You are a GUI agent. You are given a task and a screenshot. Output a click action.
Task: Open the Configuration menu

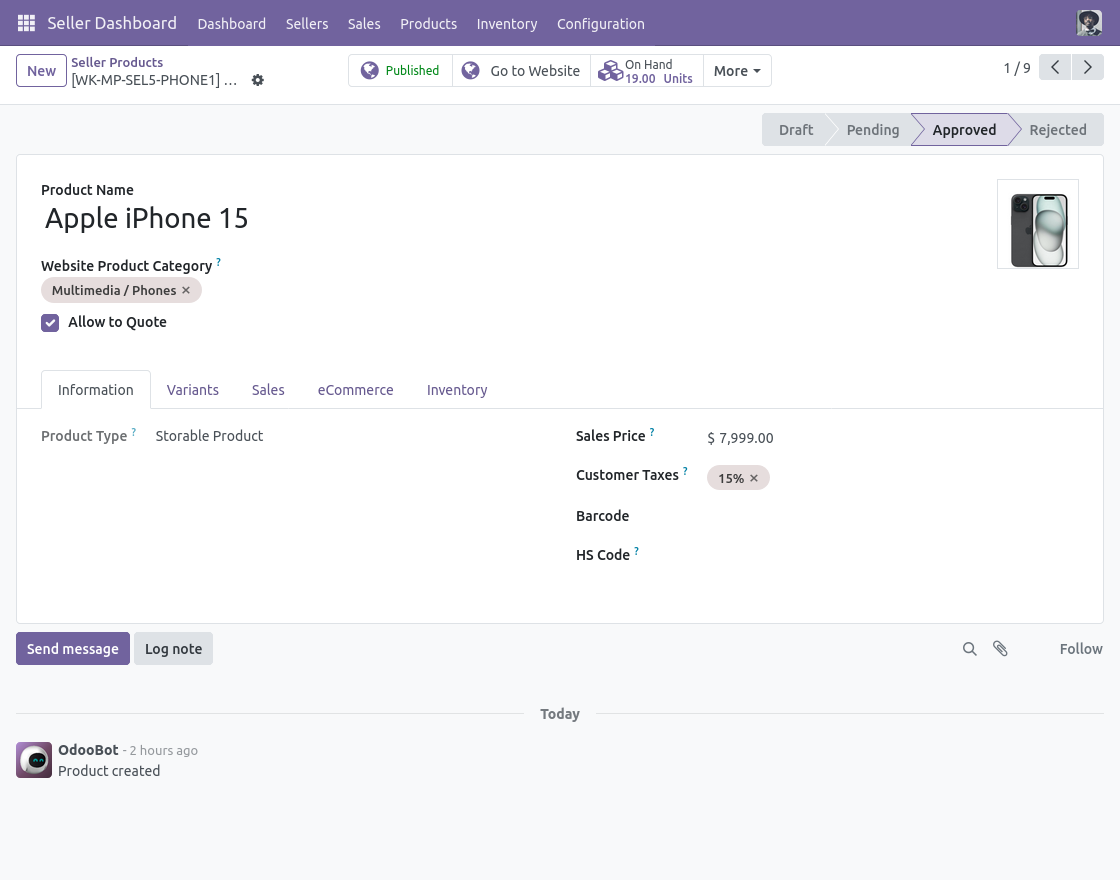click(601, 24)
